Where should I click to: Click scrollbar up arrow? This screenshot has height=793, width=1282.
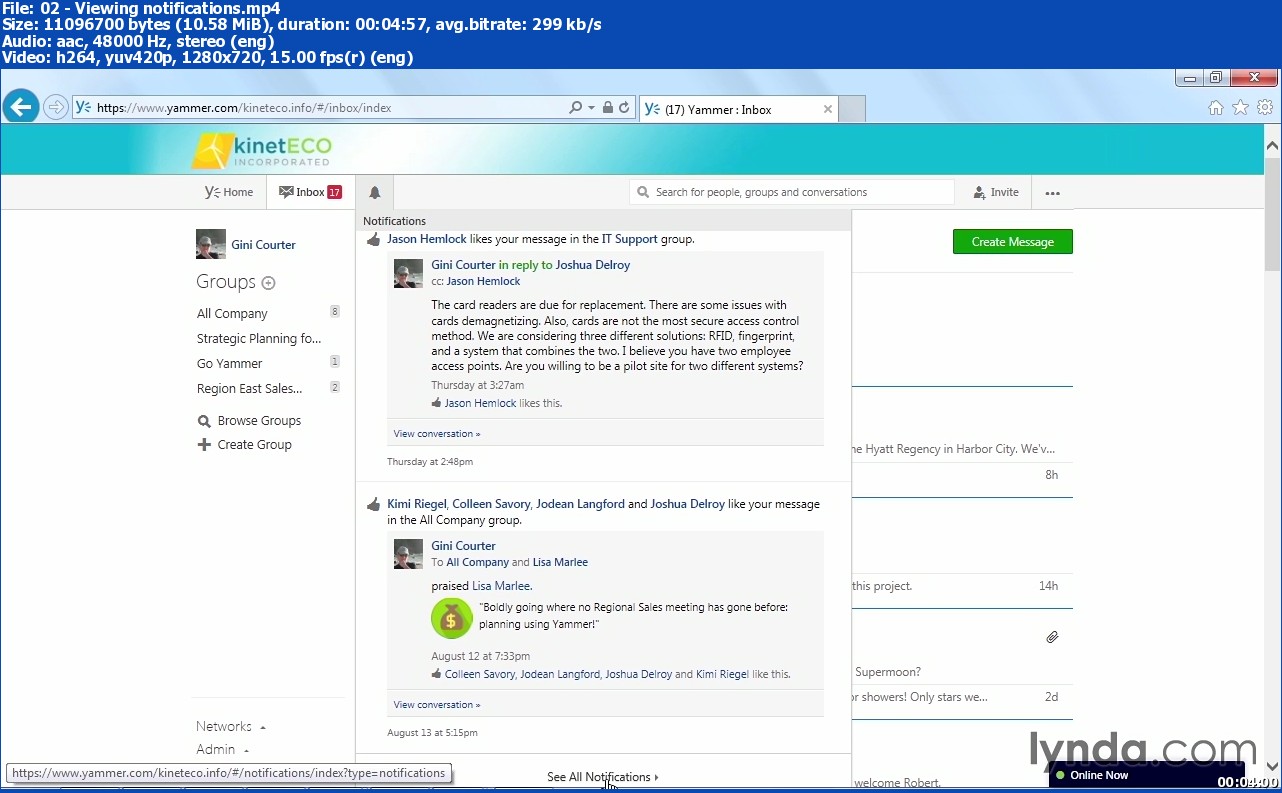pos(1272,146)
